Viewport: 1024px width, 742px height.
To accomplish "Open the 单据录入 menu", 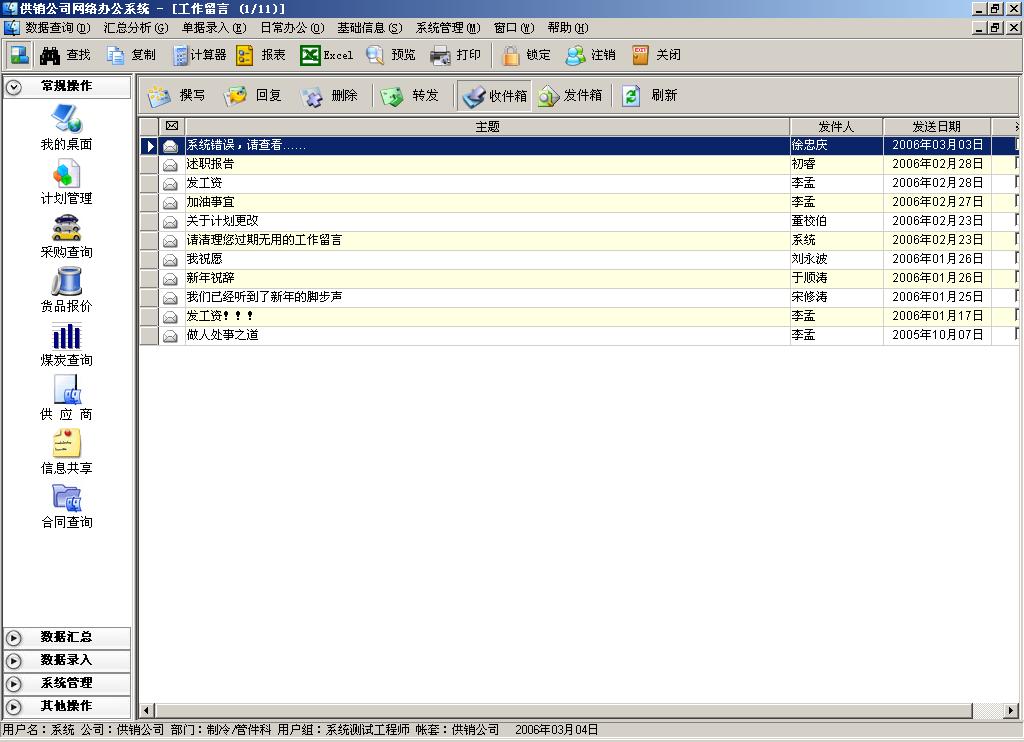I will click(x=214, y=28).
